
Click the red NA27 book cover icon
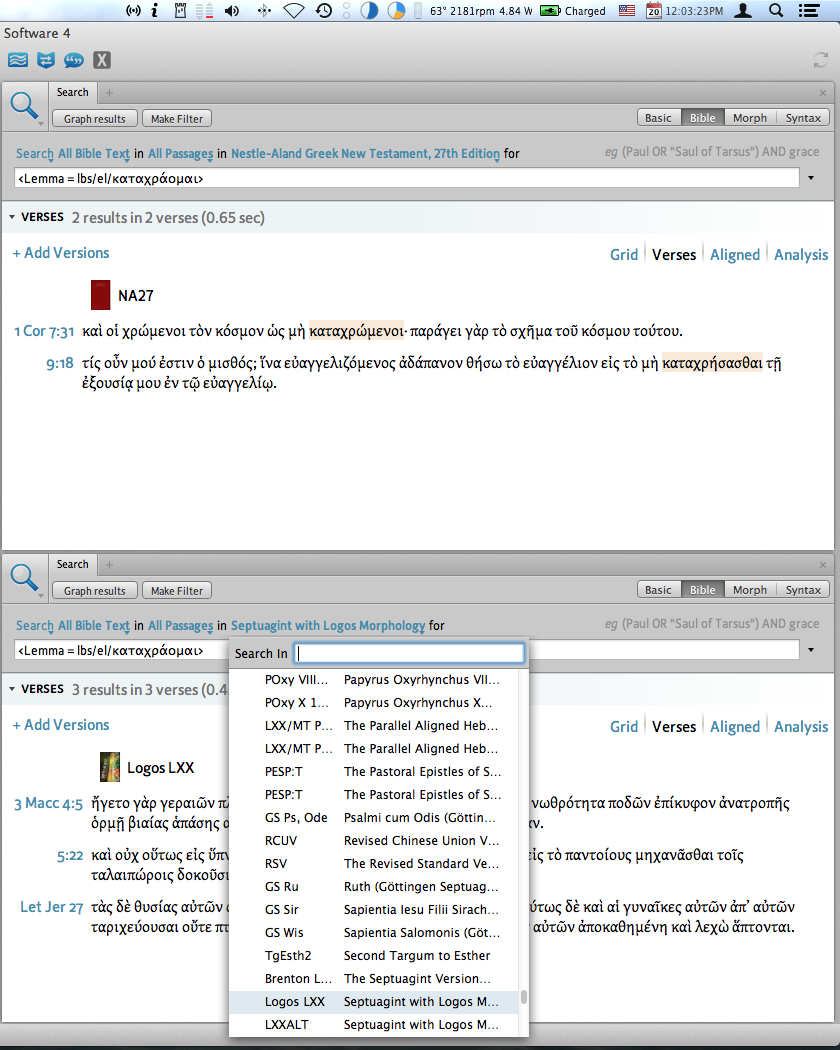coord(100,295)
